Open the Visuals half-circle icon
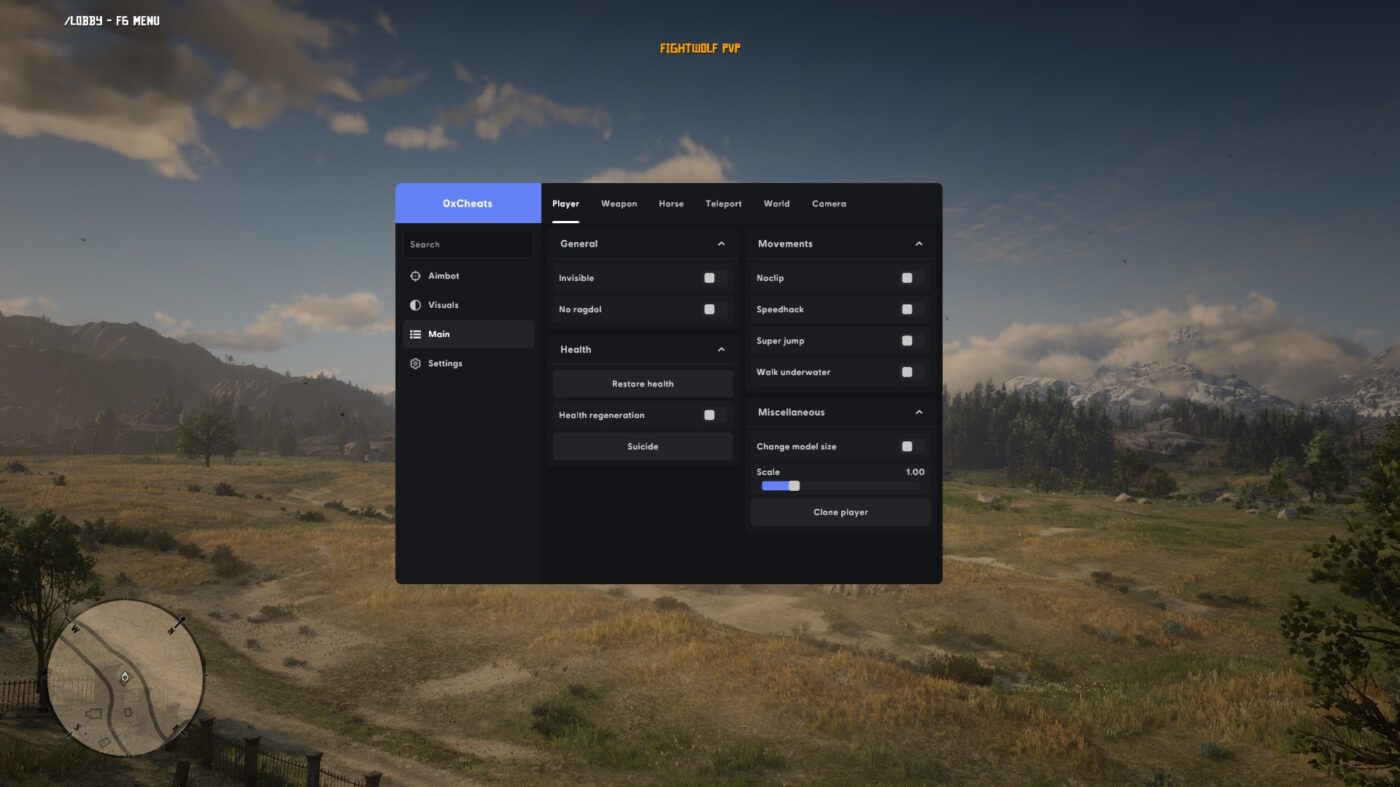Viewport: 1400px width, 787px height. 414,304
